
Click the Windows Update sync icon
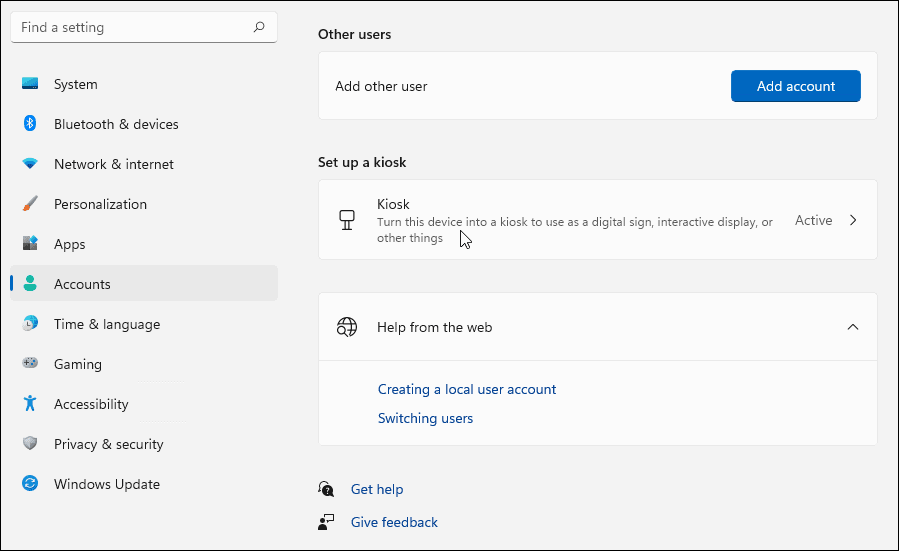click(30, 484)
